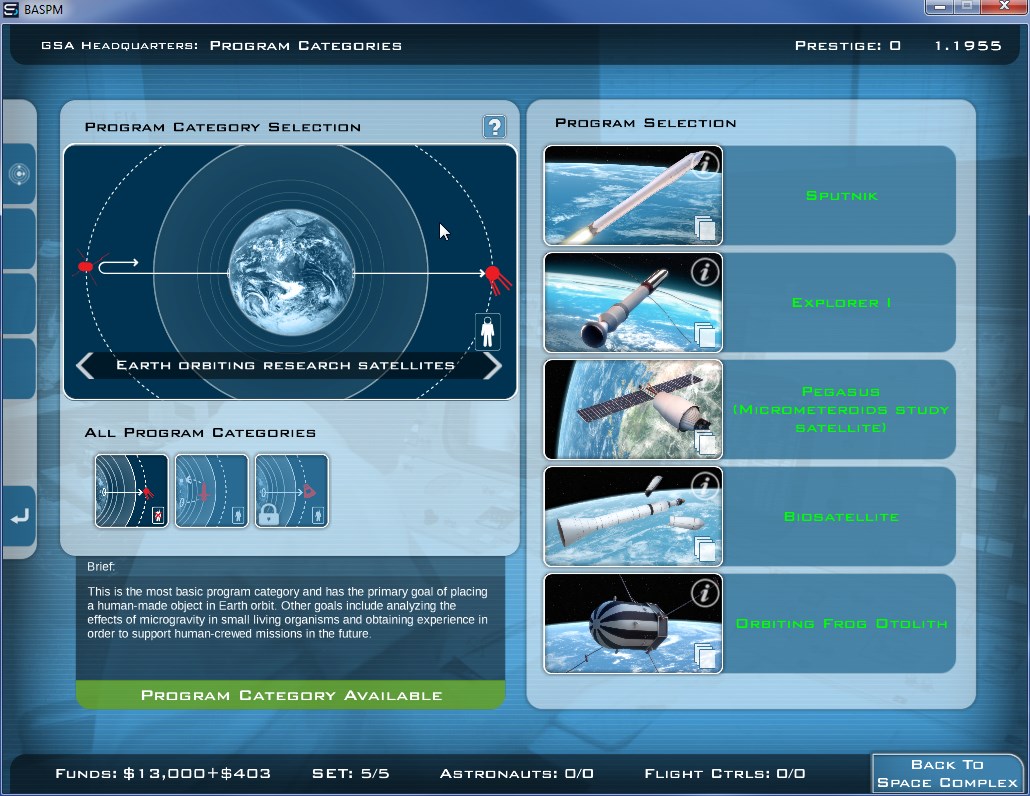
Task: Select the Sputnik program label
Action: tap(841, 196)
